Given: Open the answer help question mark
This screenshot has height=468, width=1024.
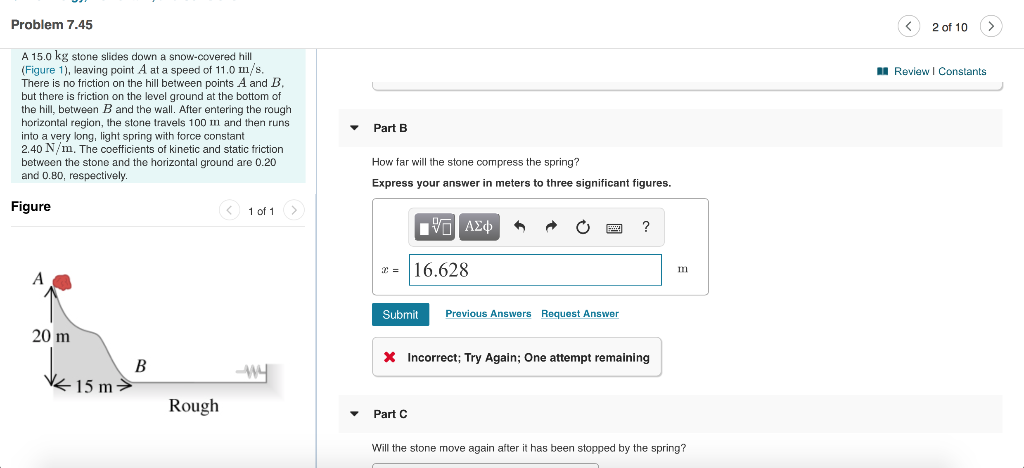Looking at the screenshot, I should coord(645,227).
